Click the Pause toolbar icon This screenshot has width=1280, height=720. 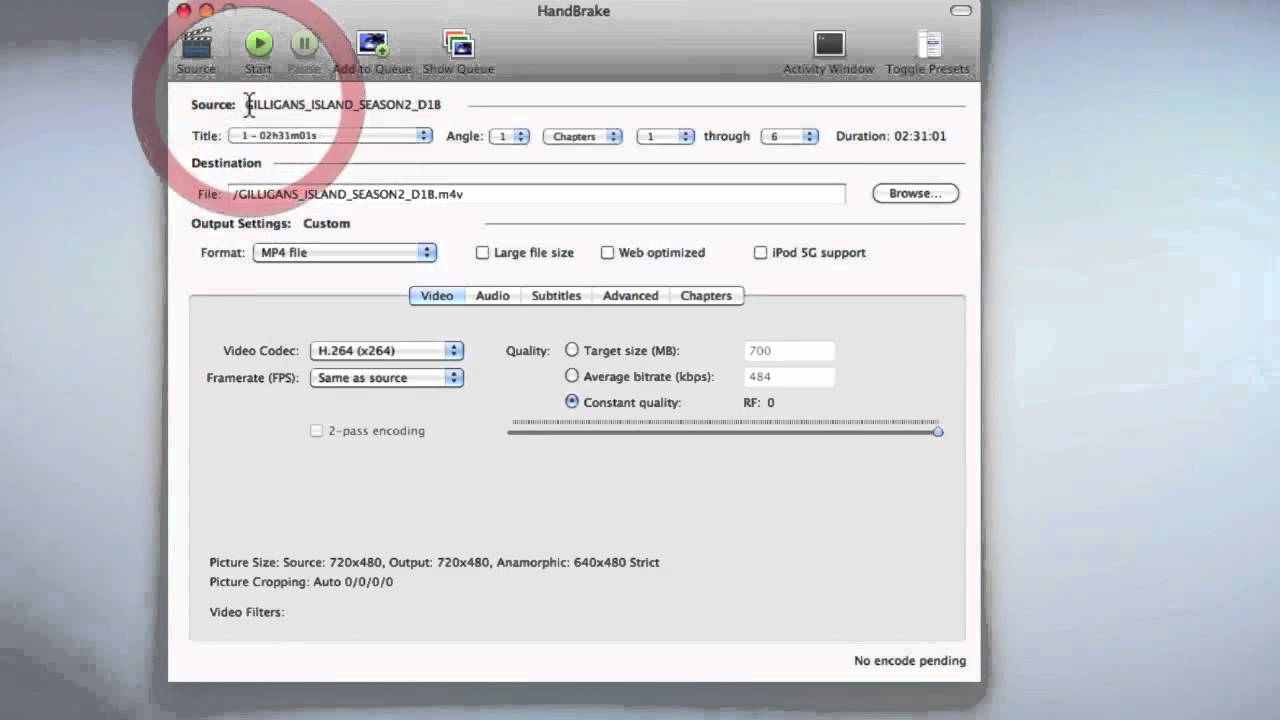pos(304,43)
